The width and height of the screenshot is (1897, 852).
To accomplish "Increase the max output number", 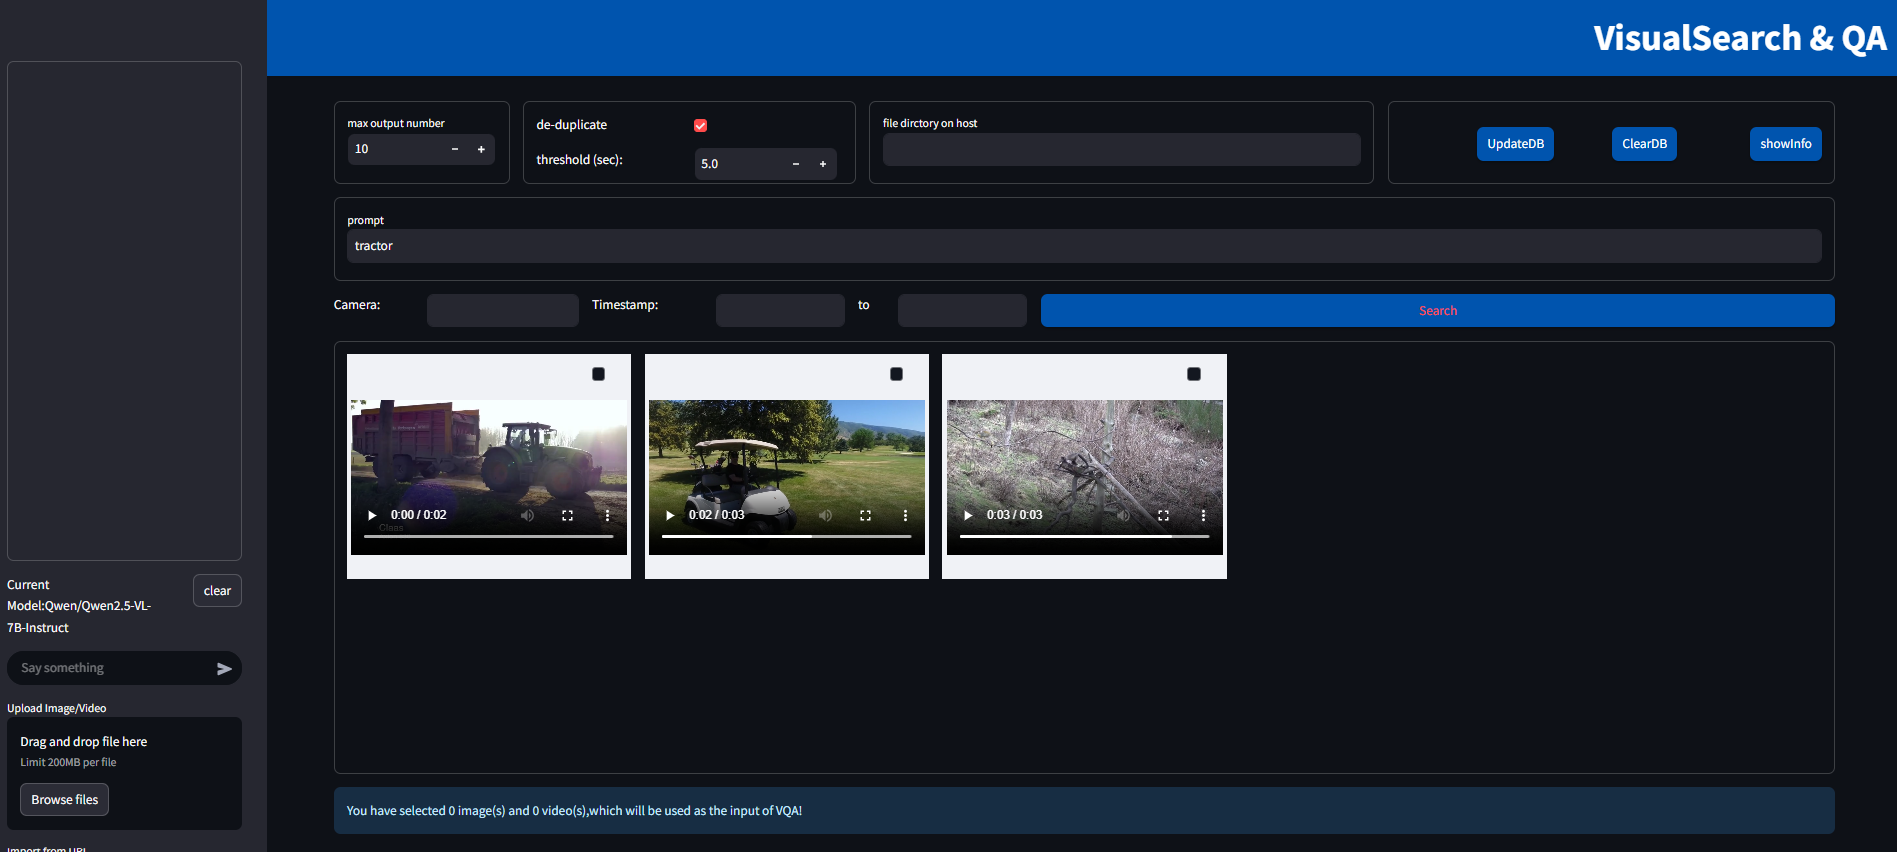I will (481, 150).
